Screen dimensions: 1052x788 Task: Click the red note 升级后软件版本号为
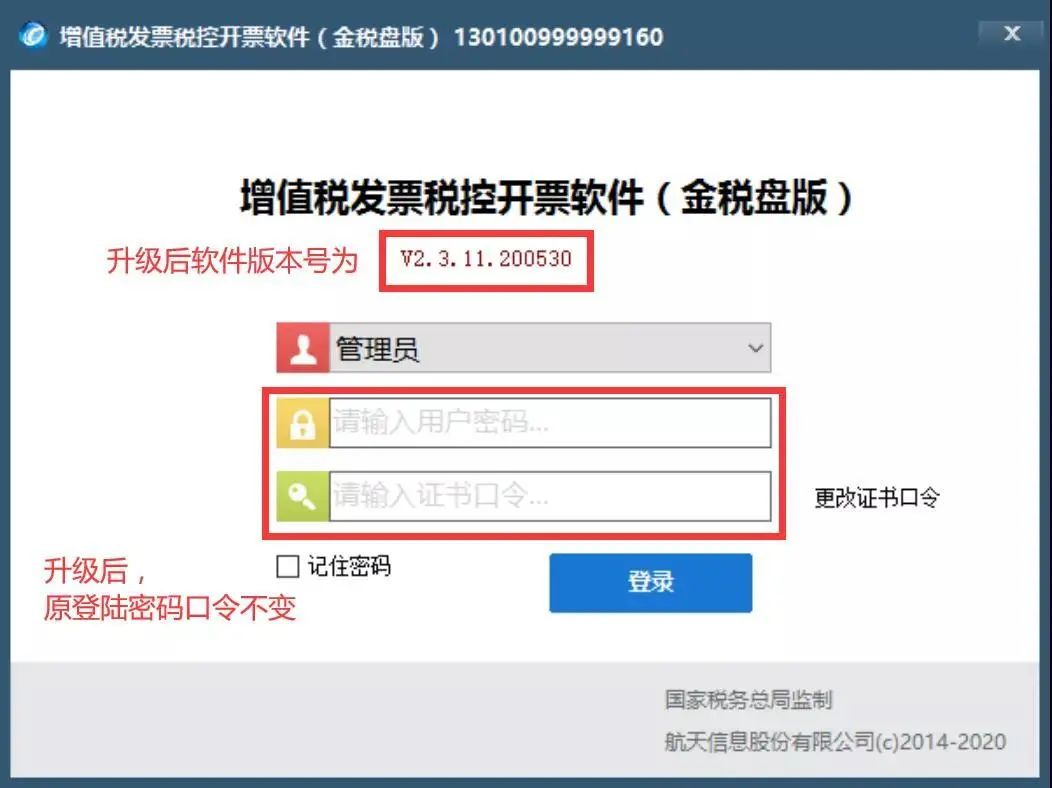click(232, 260)
